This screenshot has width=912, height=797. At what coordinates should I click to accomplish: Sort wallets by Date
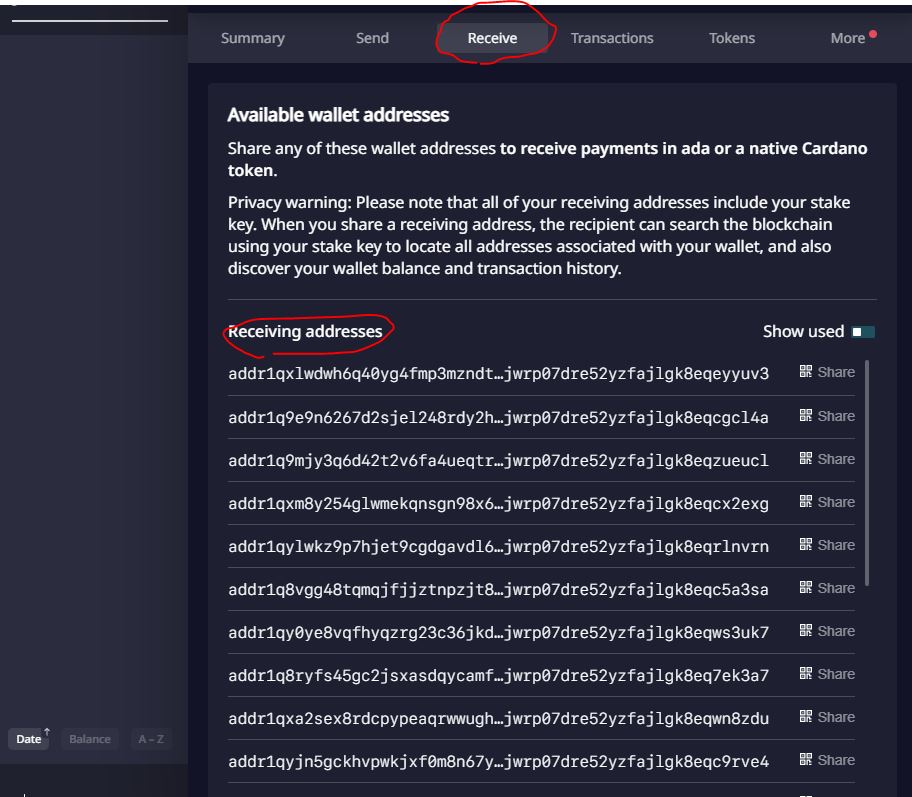click(29, 739)
